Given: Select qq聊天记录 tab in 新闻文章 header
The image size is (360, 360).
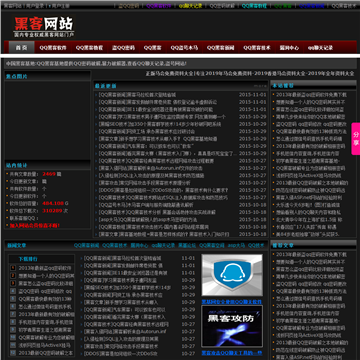Looking at the screenshot, I should point(163,245).
